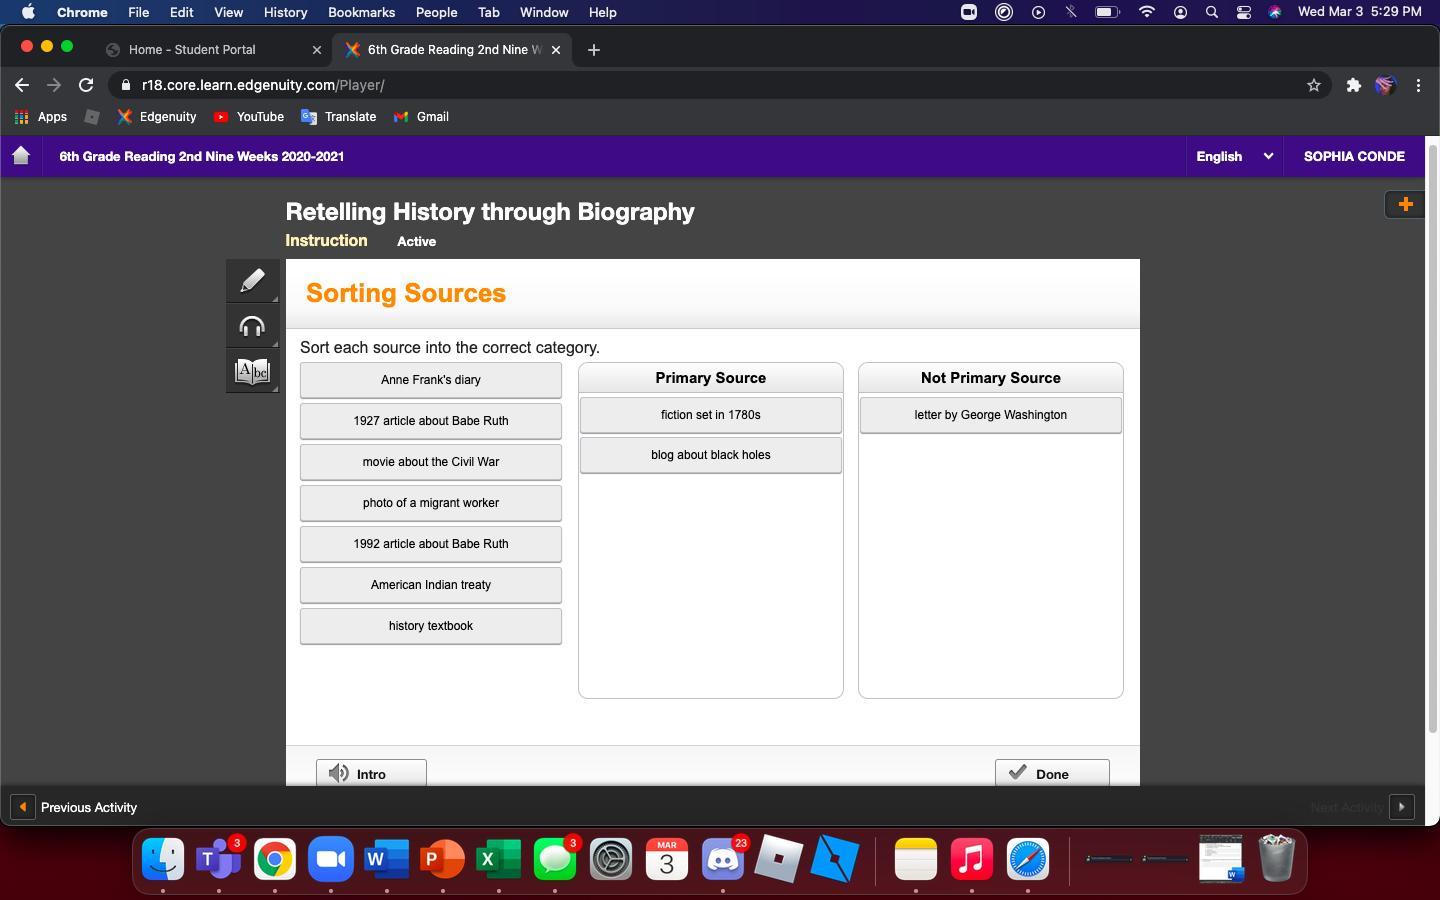Reload the Edgenuity page
This screenshot has height=900, width=1440.
(x=86, y=85)
